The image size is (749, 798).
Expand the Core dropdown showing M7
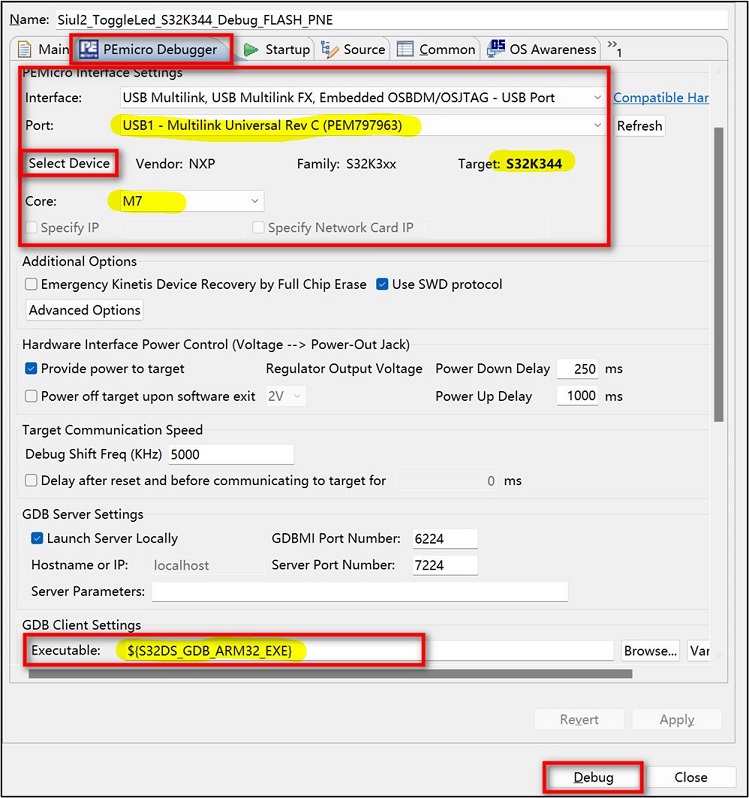coord(192,201)
